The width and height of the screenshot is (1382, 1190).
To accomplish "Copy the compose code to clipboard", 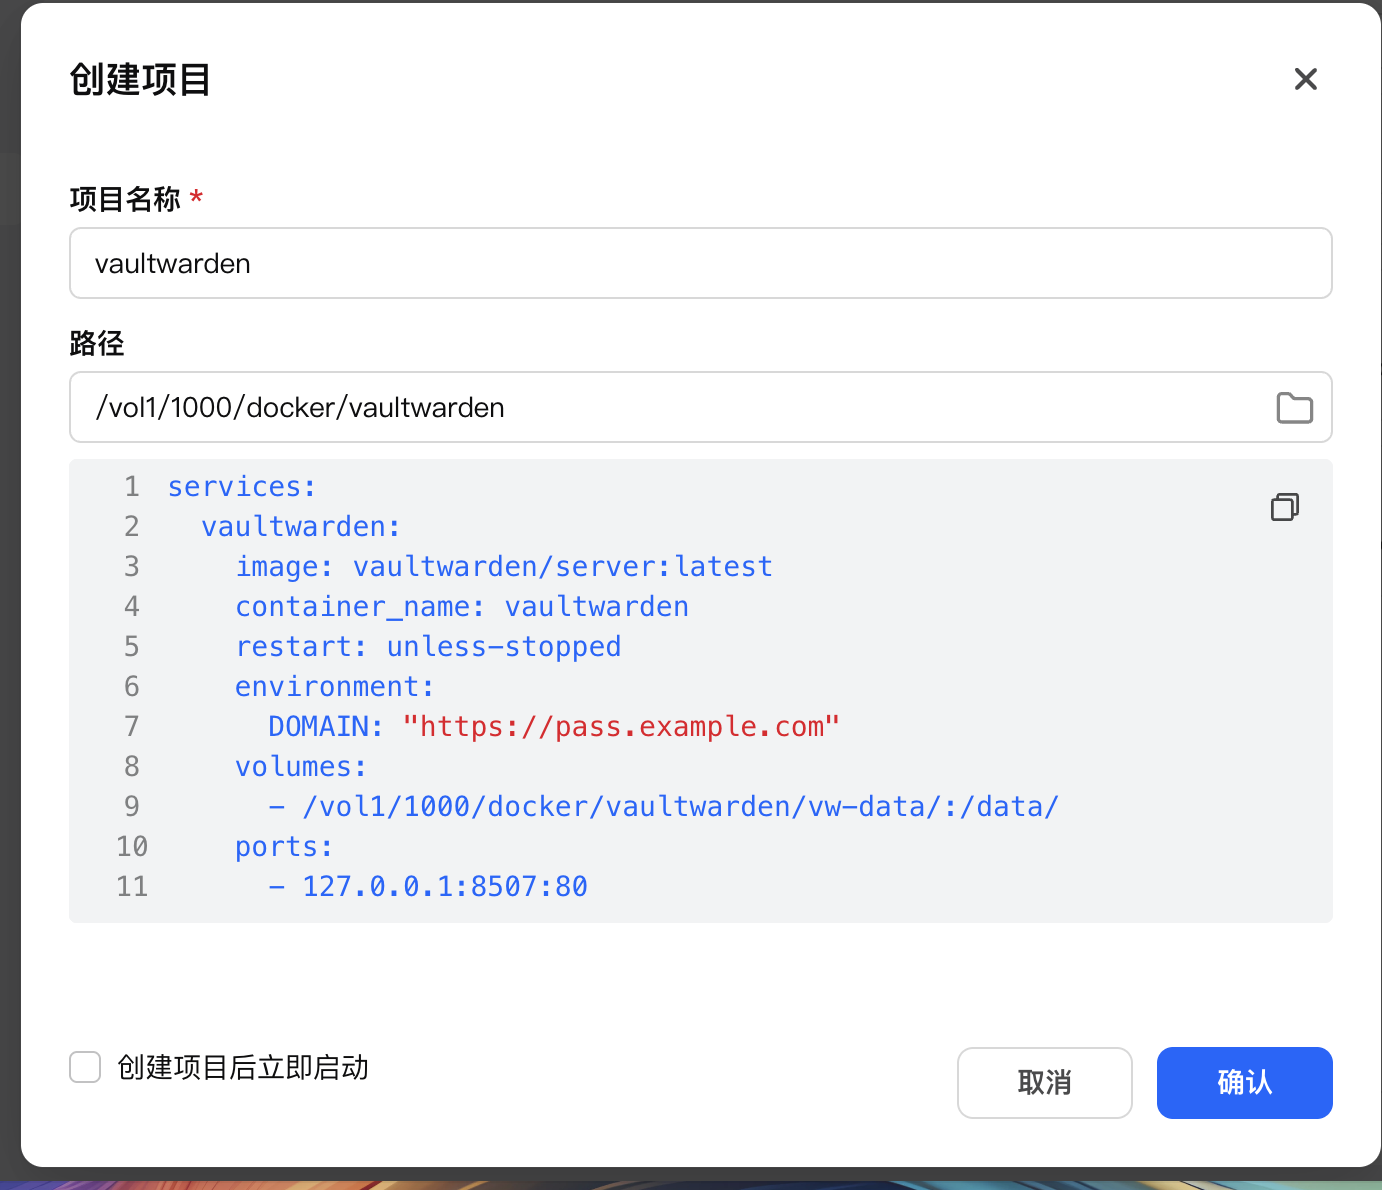I will pos(1284,507).
